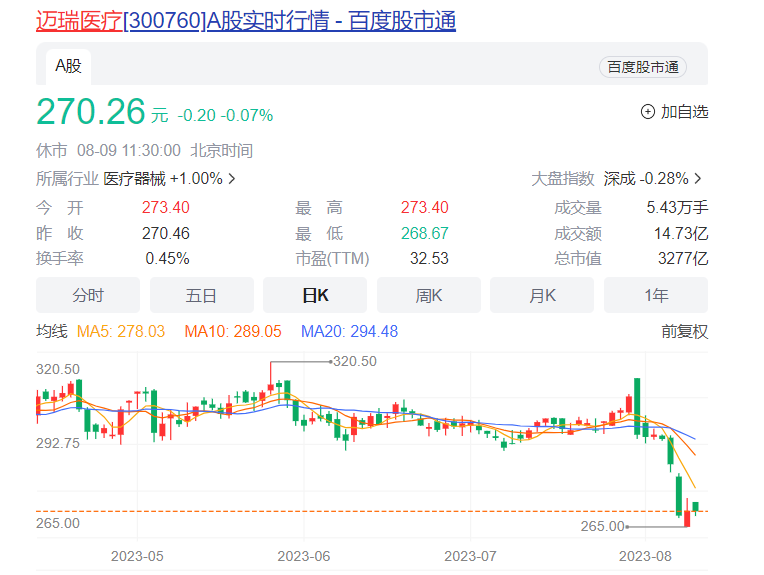
Task: Click the MA5: 278.03 legend value
Action: pos(121,332)
